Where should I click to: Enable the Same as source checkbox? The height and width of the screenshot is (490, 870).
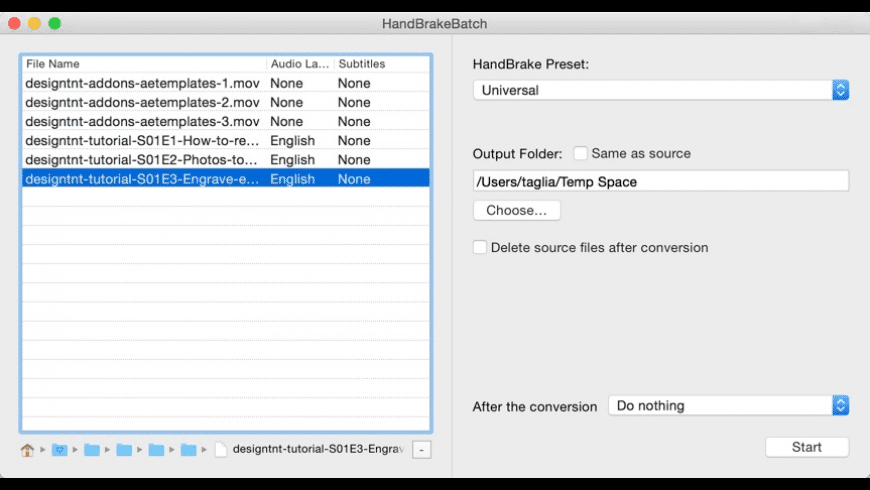point(580,153)
